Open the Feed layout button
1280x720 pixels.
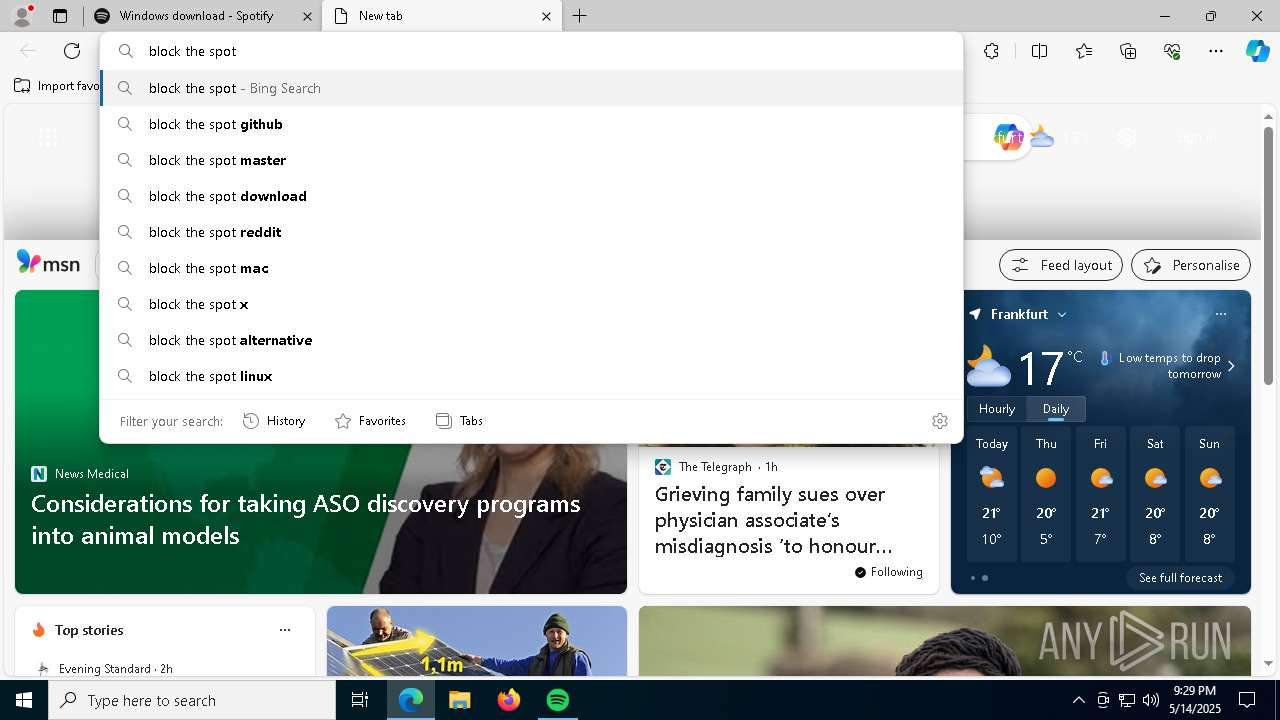click(x=1061, y=265)
